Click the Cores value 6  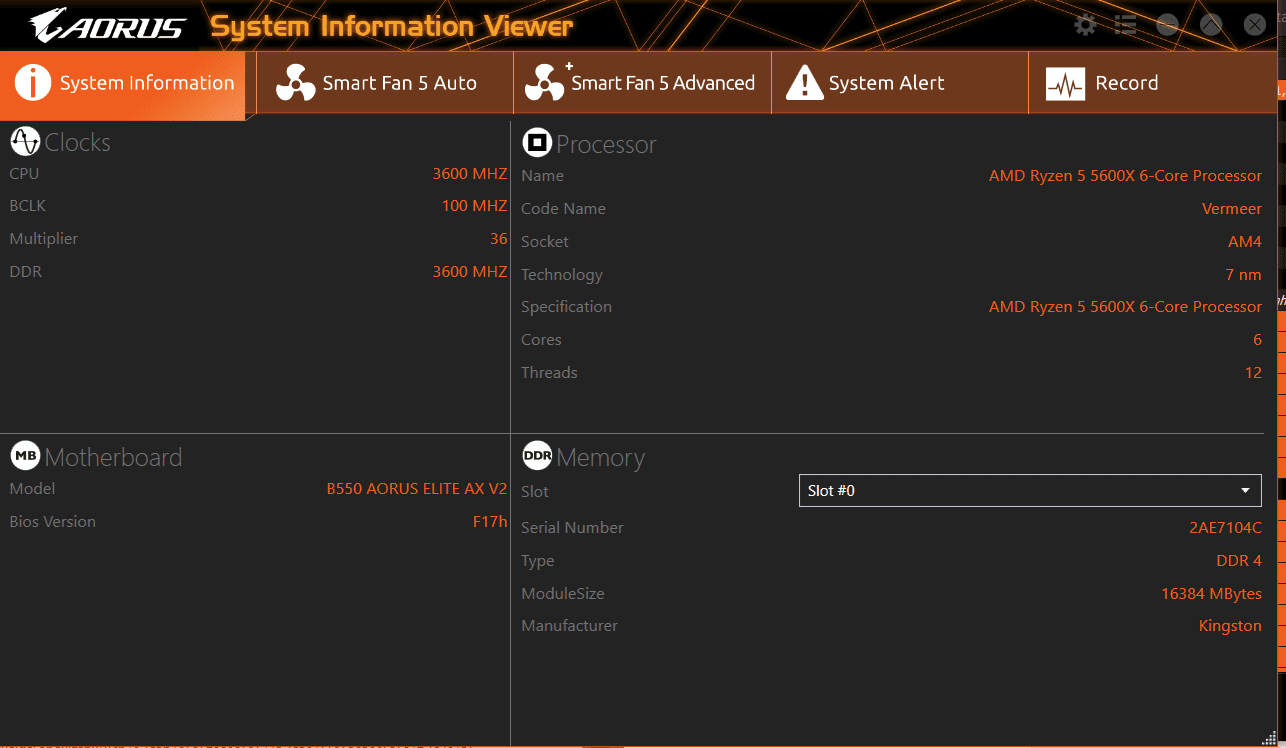(x=1257, y=339)
